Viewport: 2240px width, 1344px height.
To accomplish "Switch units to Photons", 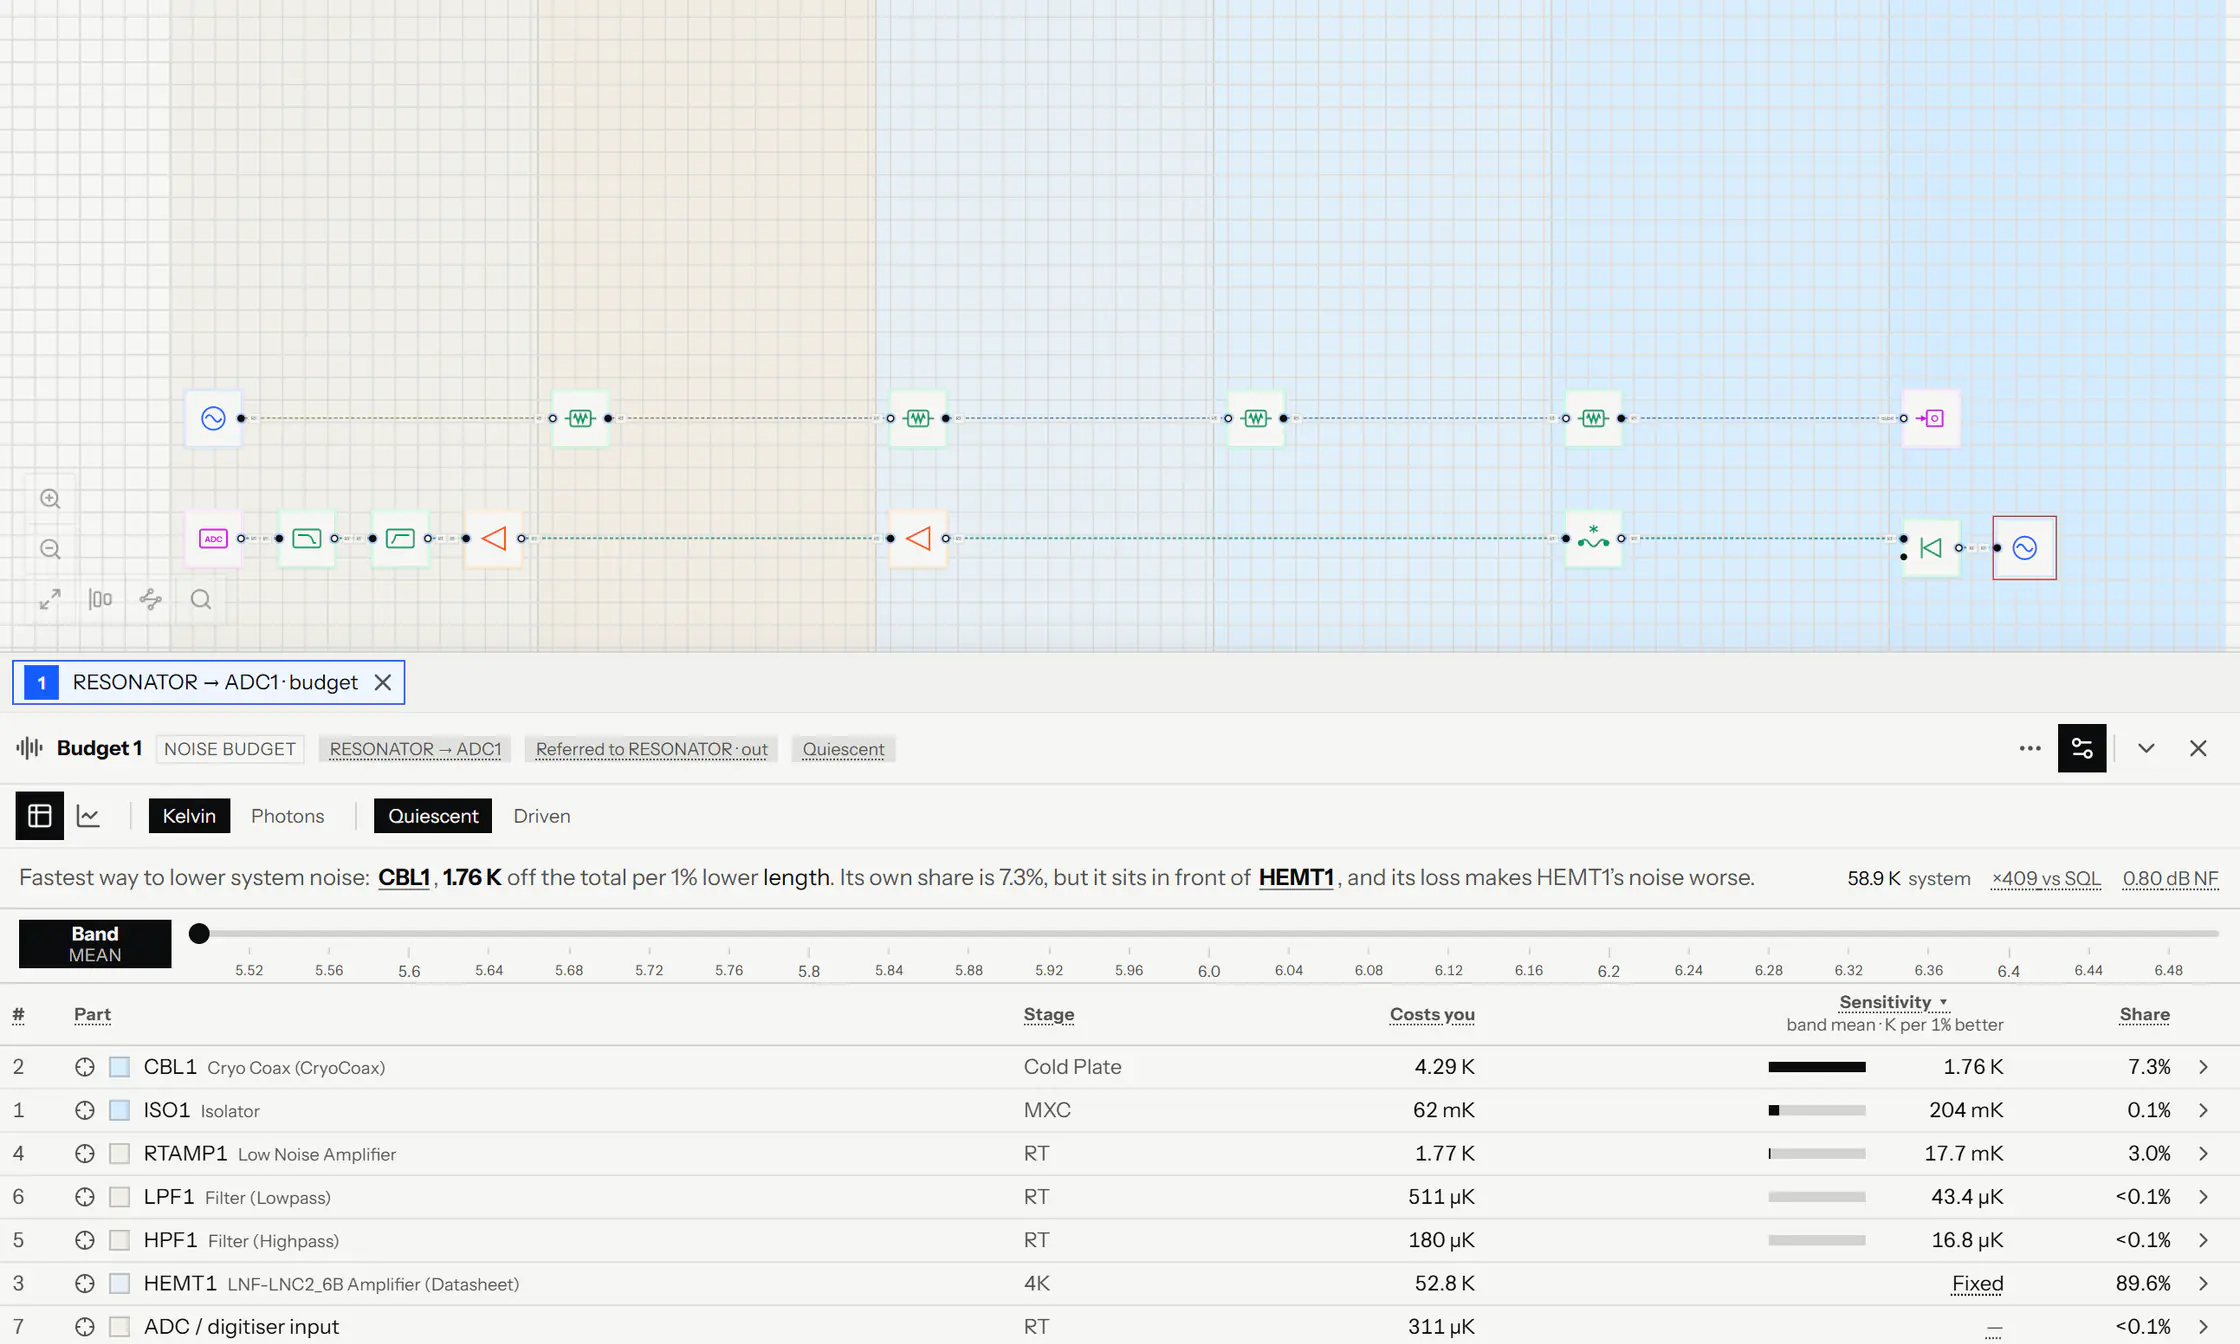I will [x=287, y=816].
